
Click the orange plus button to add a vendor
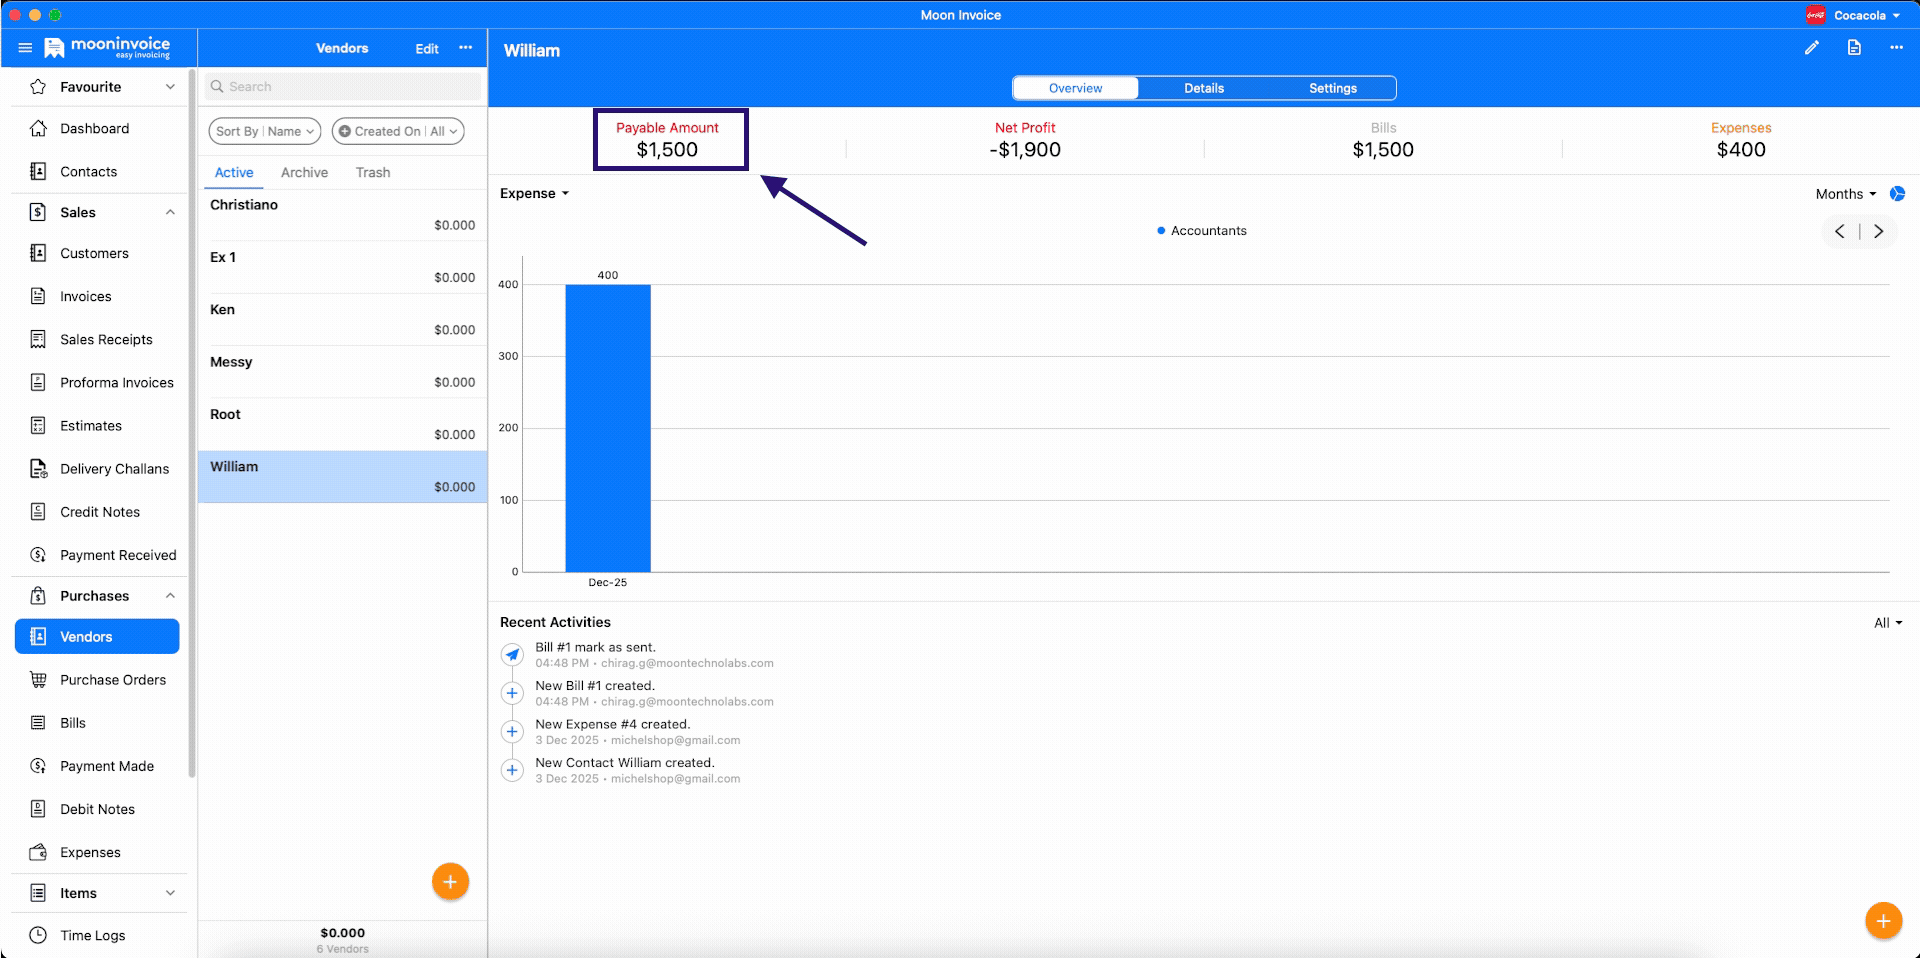tap(450, 881)
